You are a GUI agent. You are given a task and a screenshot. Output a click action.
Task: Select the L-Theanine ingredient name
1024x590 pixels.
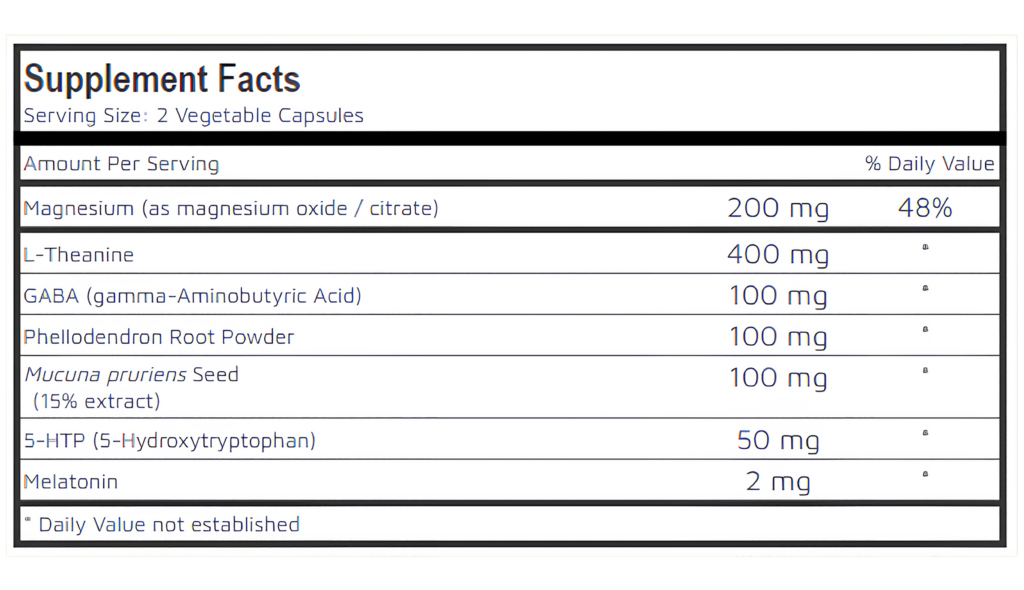click(x=79, y=255)
